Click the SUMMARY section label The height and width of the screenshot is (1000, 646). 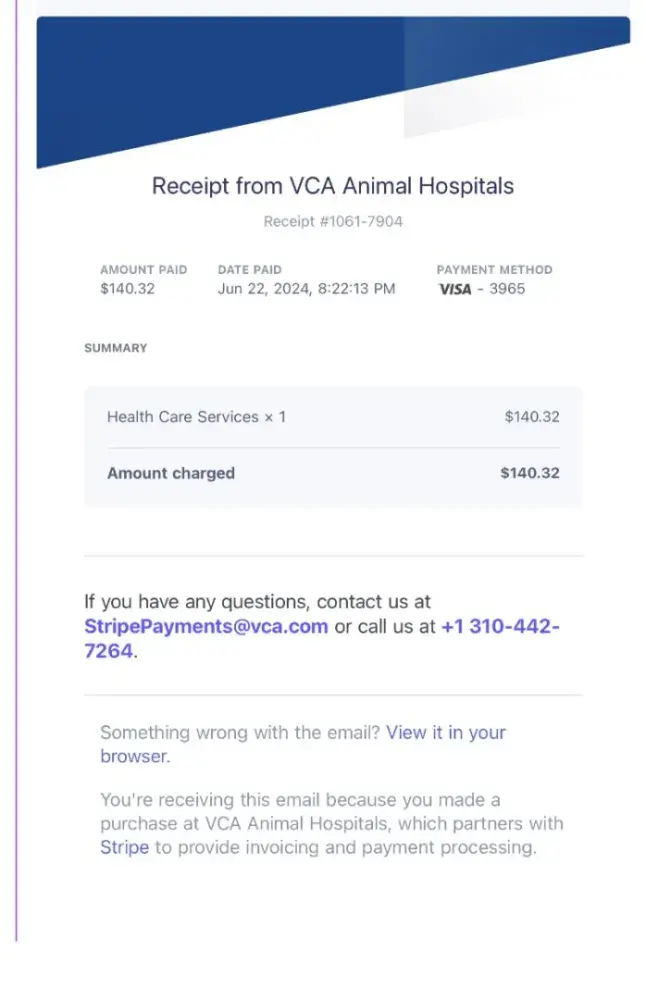tap(115, 348)
